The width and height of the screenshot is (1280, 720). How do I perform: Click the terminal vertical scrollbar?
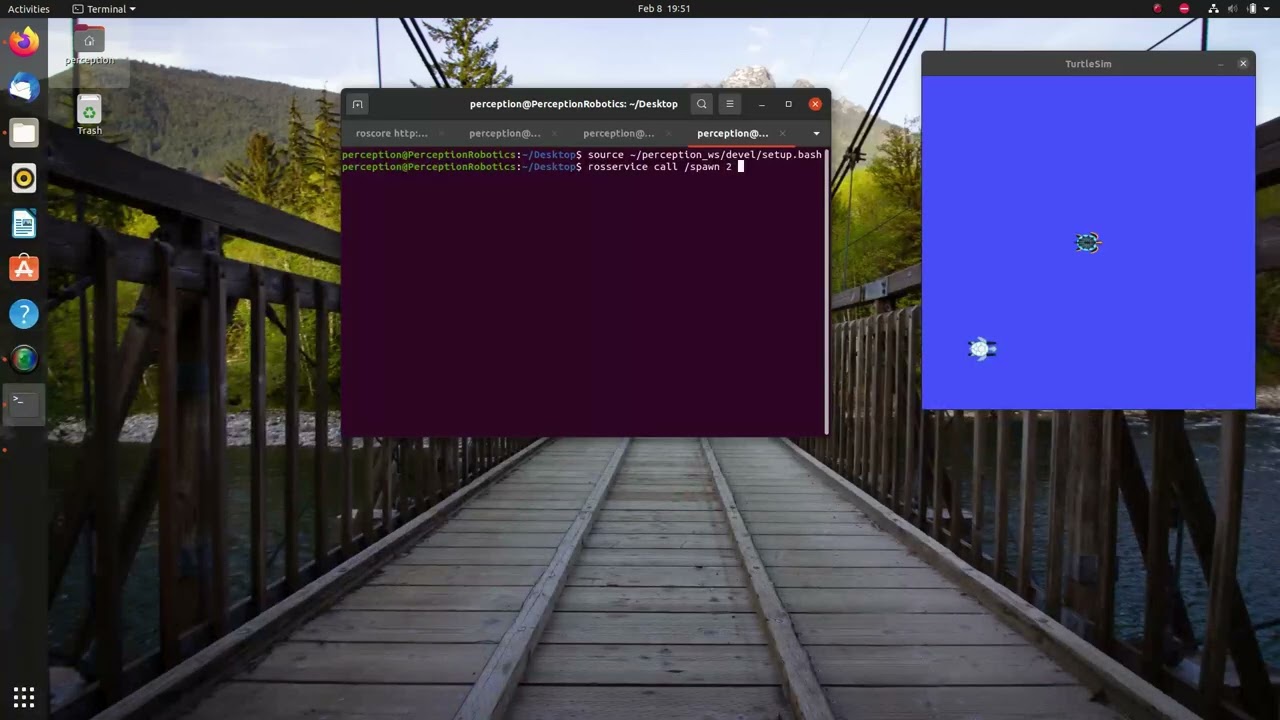(827, 291)
